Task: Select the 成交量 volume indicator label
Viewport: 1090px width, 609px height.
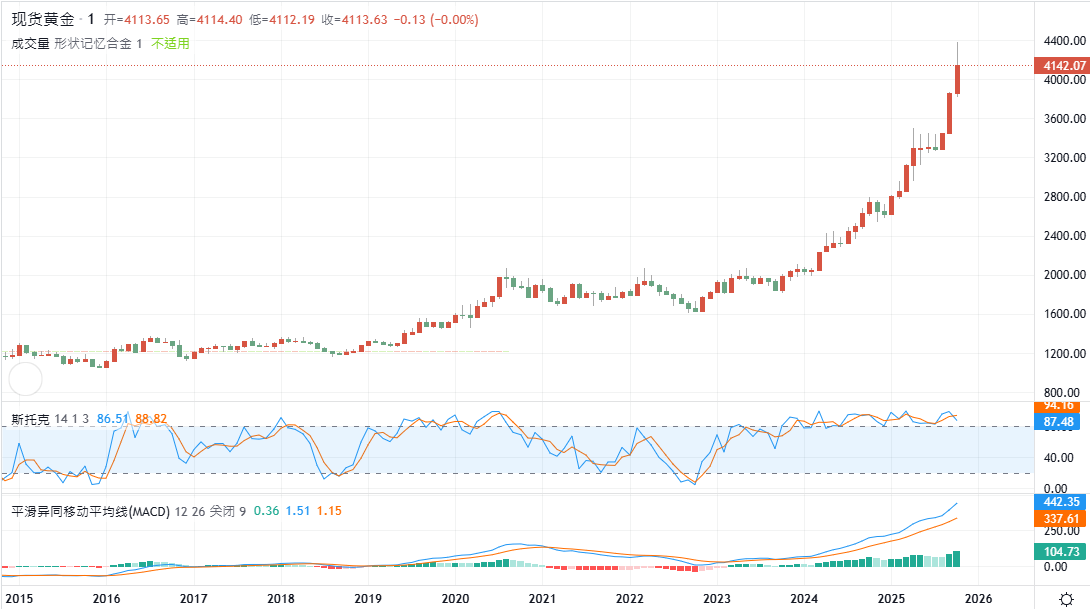Action: coord(29,43)
